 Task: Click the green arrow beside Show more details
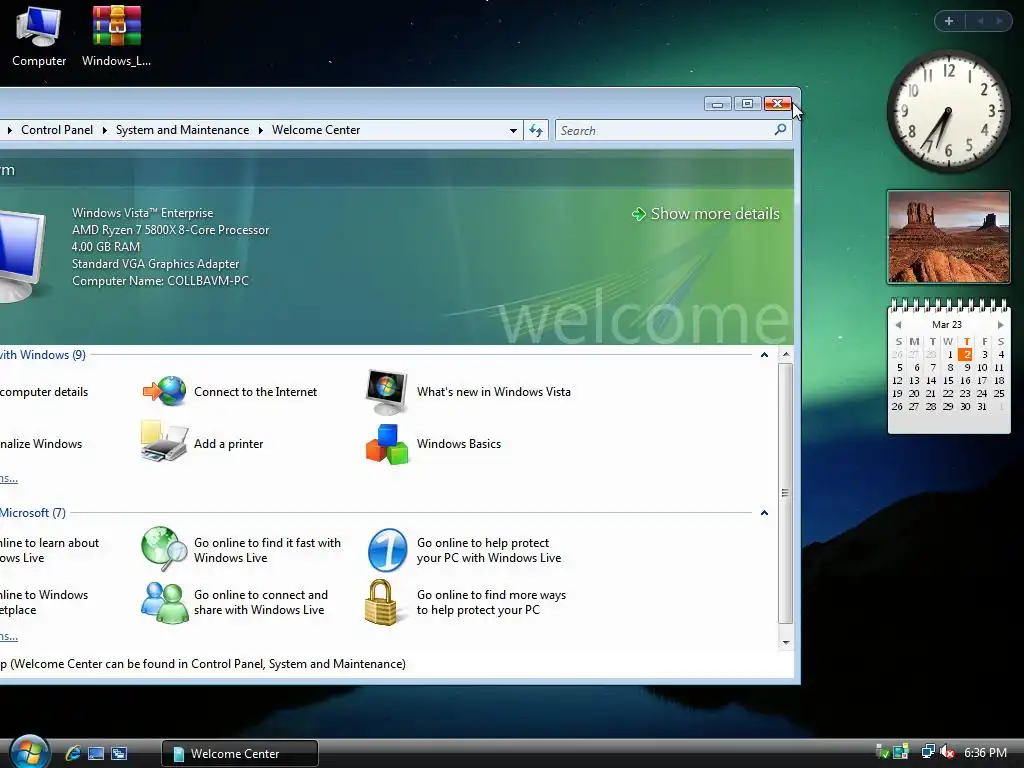click(639, 214)
